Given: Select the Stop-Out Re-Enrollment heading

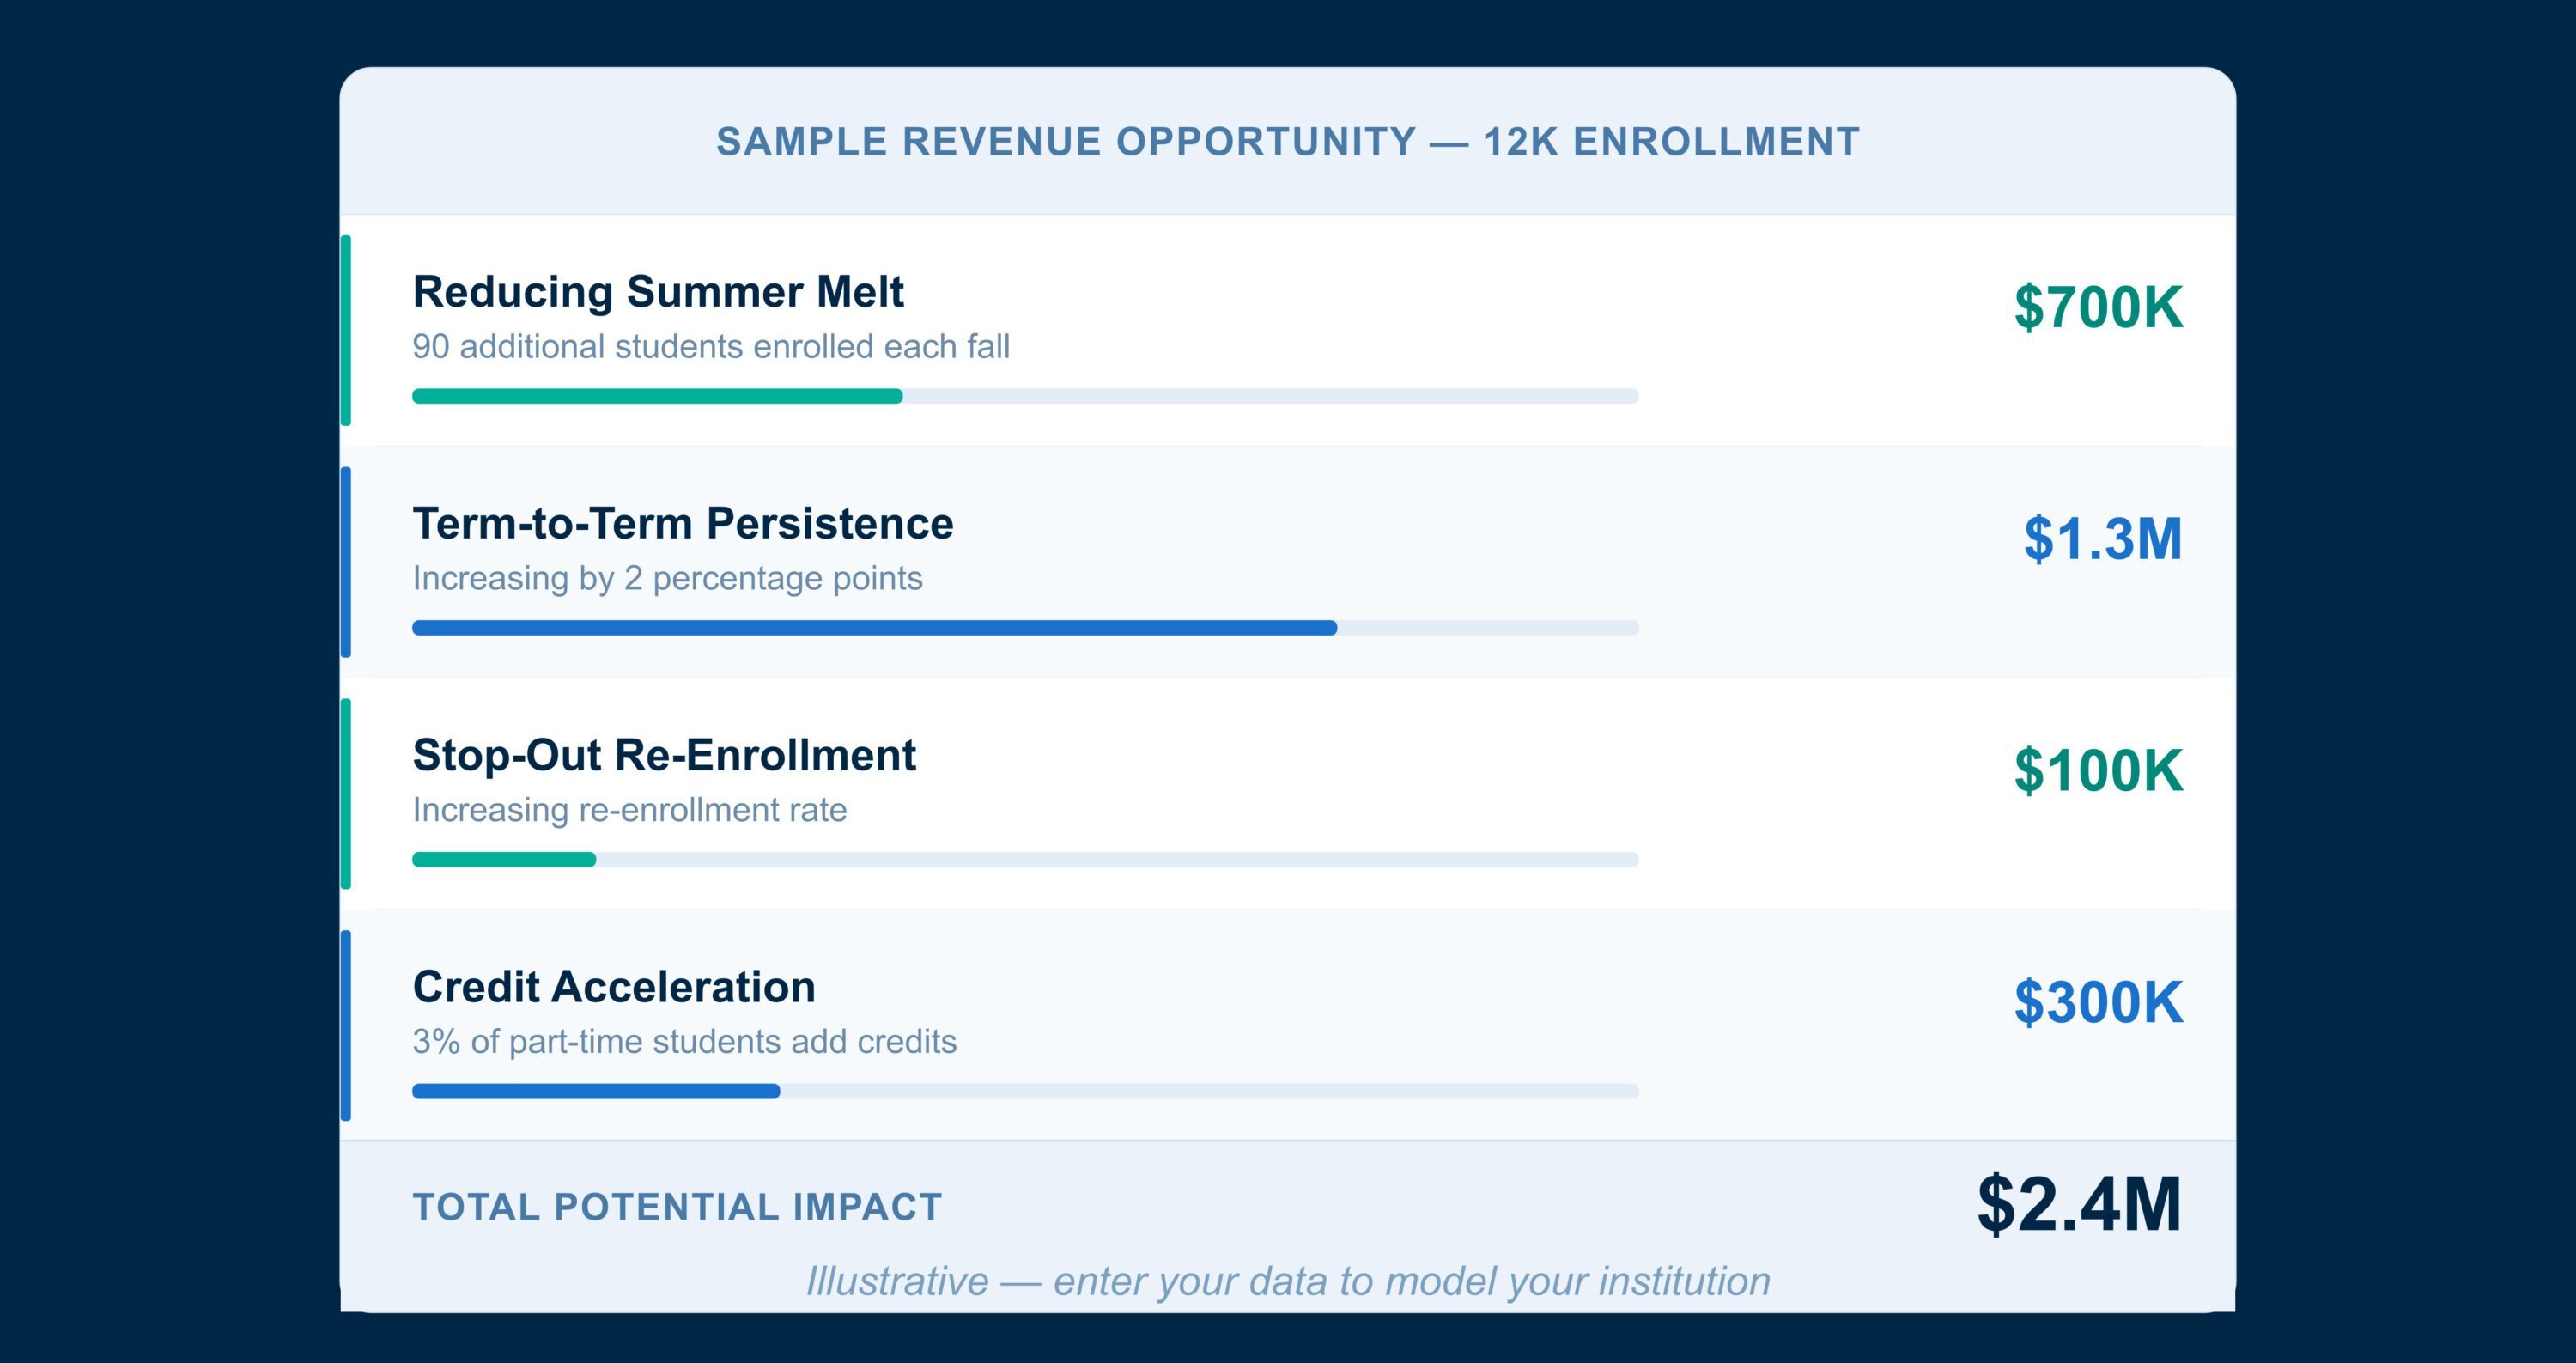Looking at the screenshot, I should [664, 755].
